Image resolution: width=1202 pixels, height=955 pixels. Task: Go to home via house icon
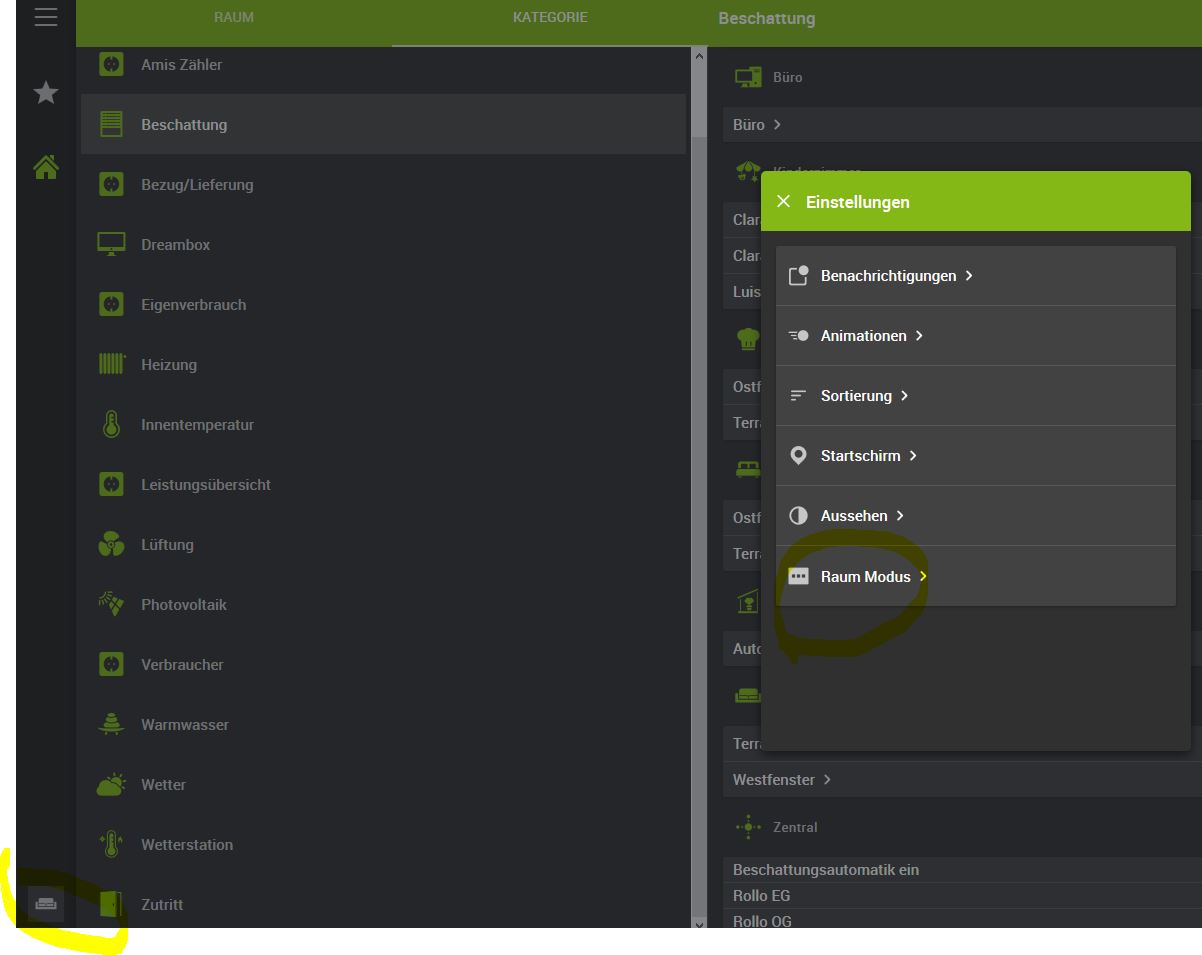tap(46, 167)
